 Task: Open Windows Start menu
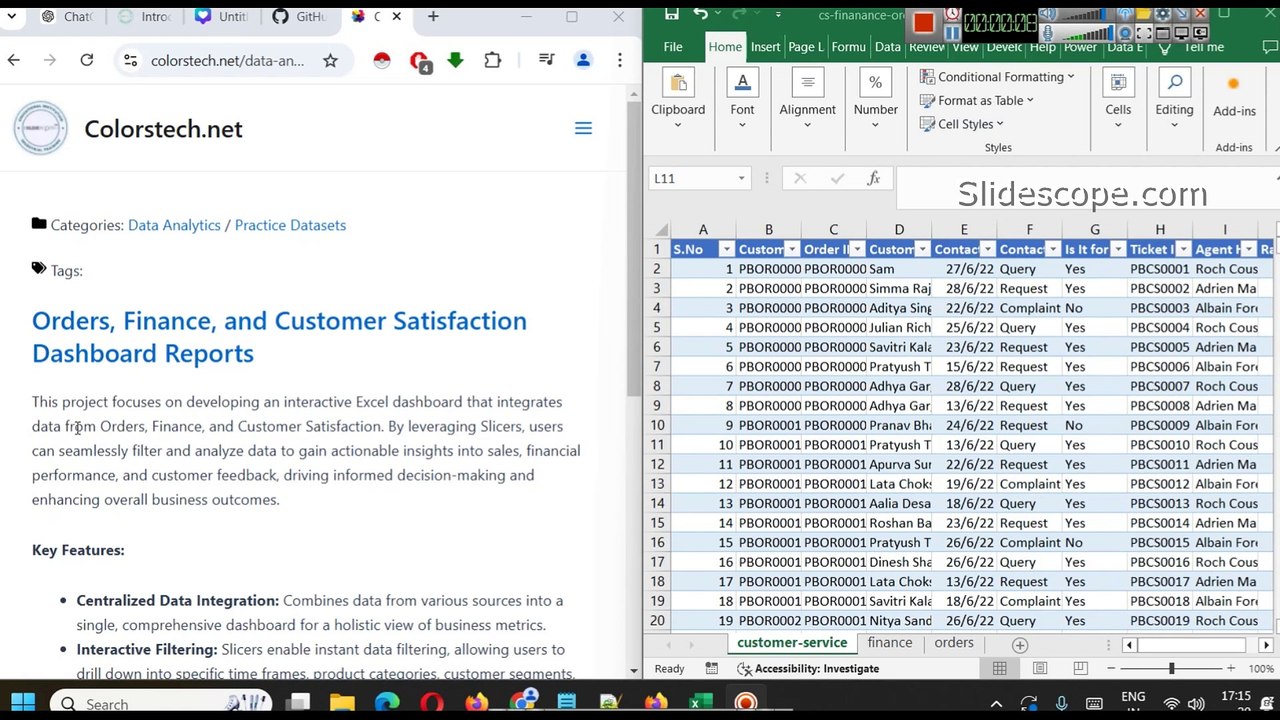pos(23,703)
